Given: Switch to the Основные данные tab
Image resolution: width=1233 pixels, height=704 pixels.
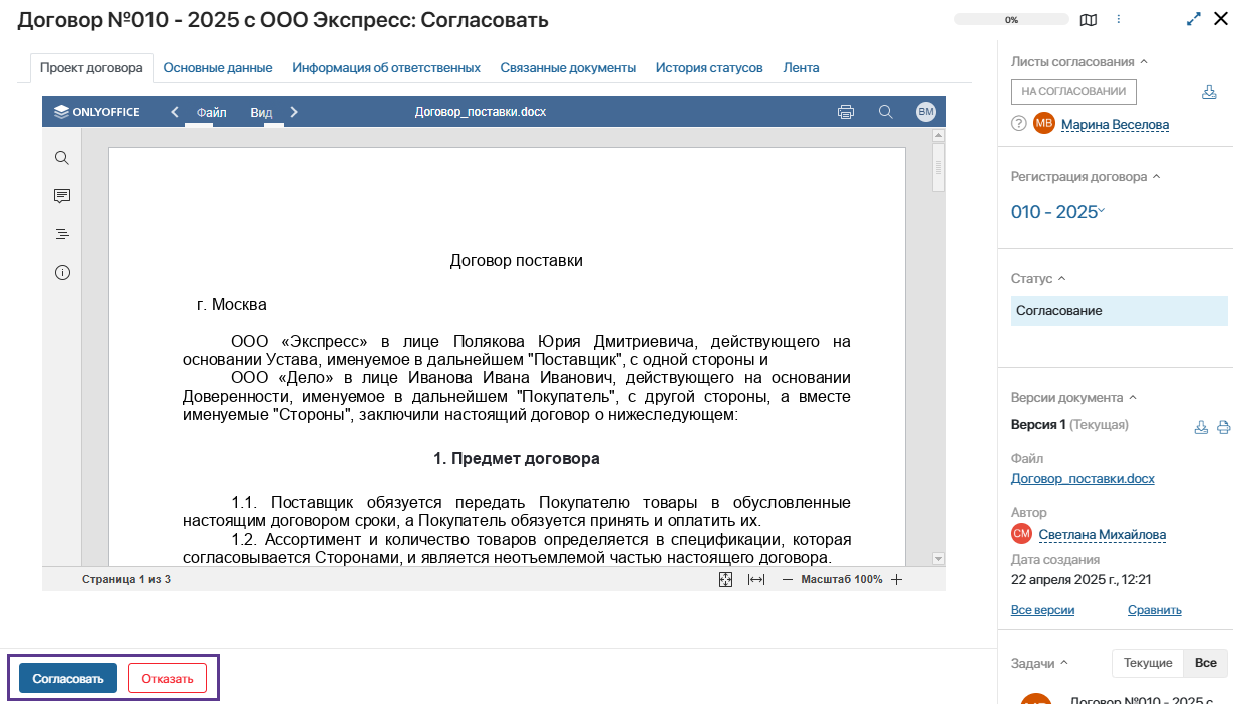Looking at the screenshot, I should (x=218, y=68).
